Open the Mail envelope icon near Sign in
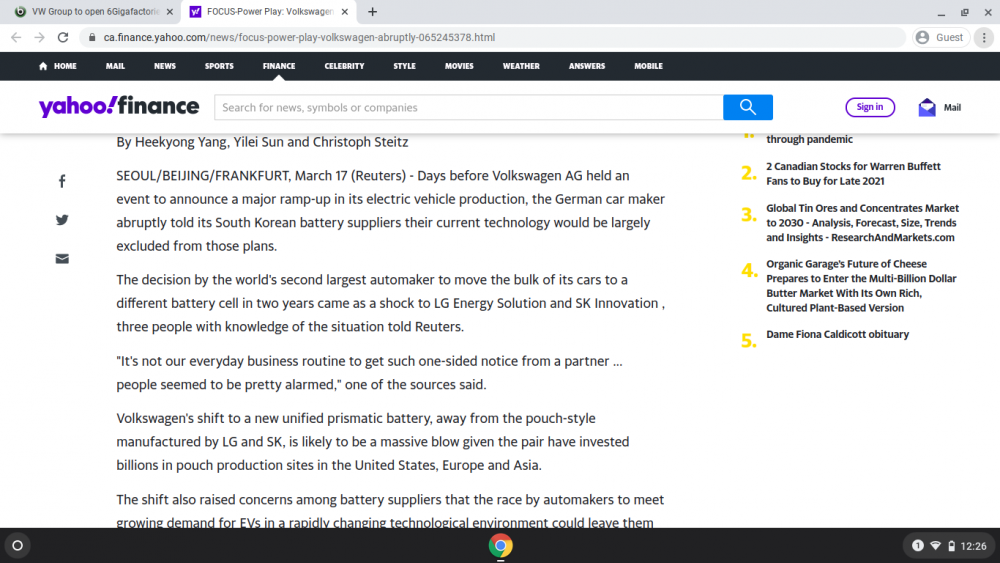This screenshot has height=563, width=1000. tap(927, 107)
